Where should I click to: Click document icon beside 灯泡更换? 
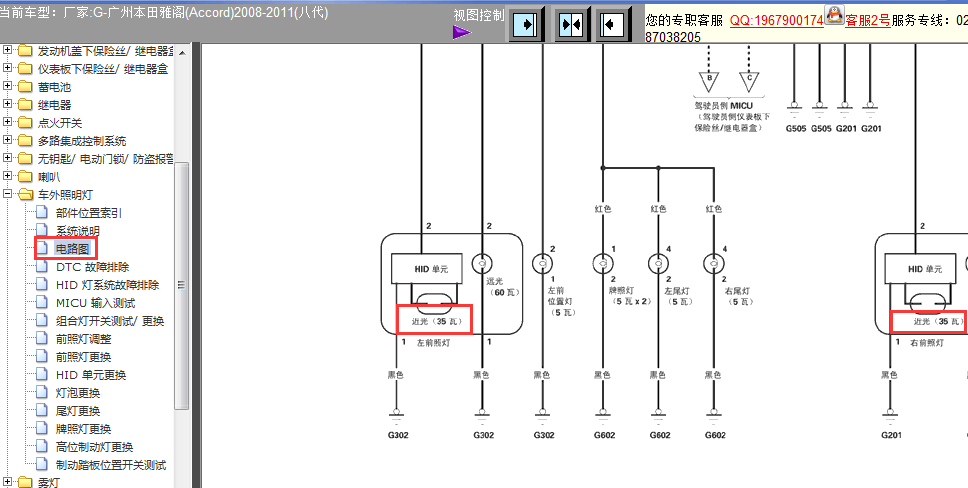click(x=42, y=392)
